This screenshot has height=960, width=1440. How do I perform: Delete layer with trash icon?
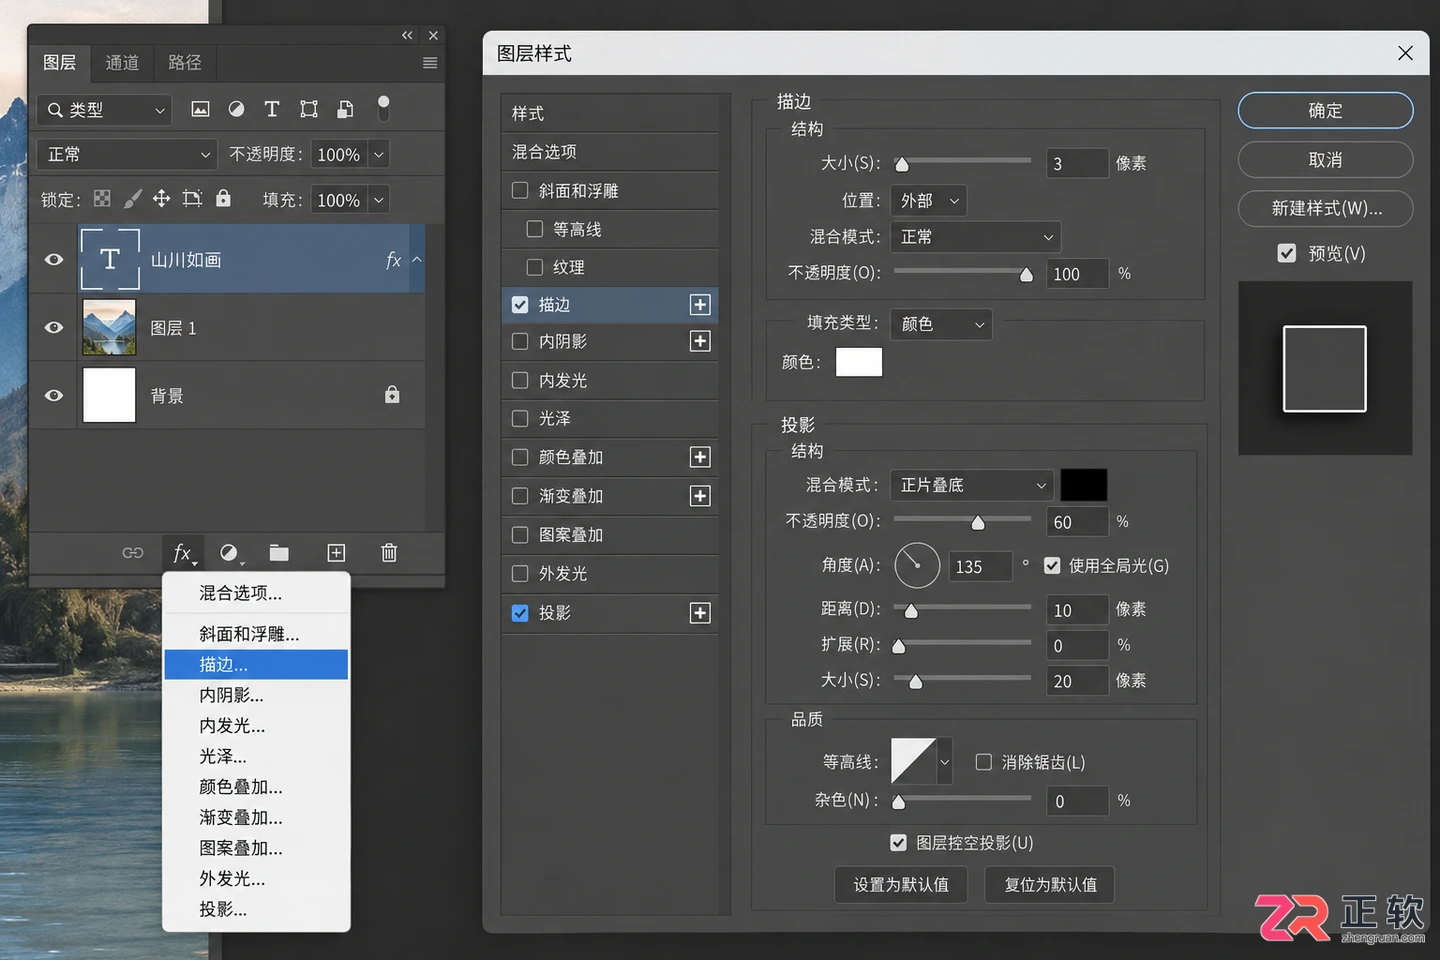click(x=389, y=553)
